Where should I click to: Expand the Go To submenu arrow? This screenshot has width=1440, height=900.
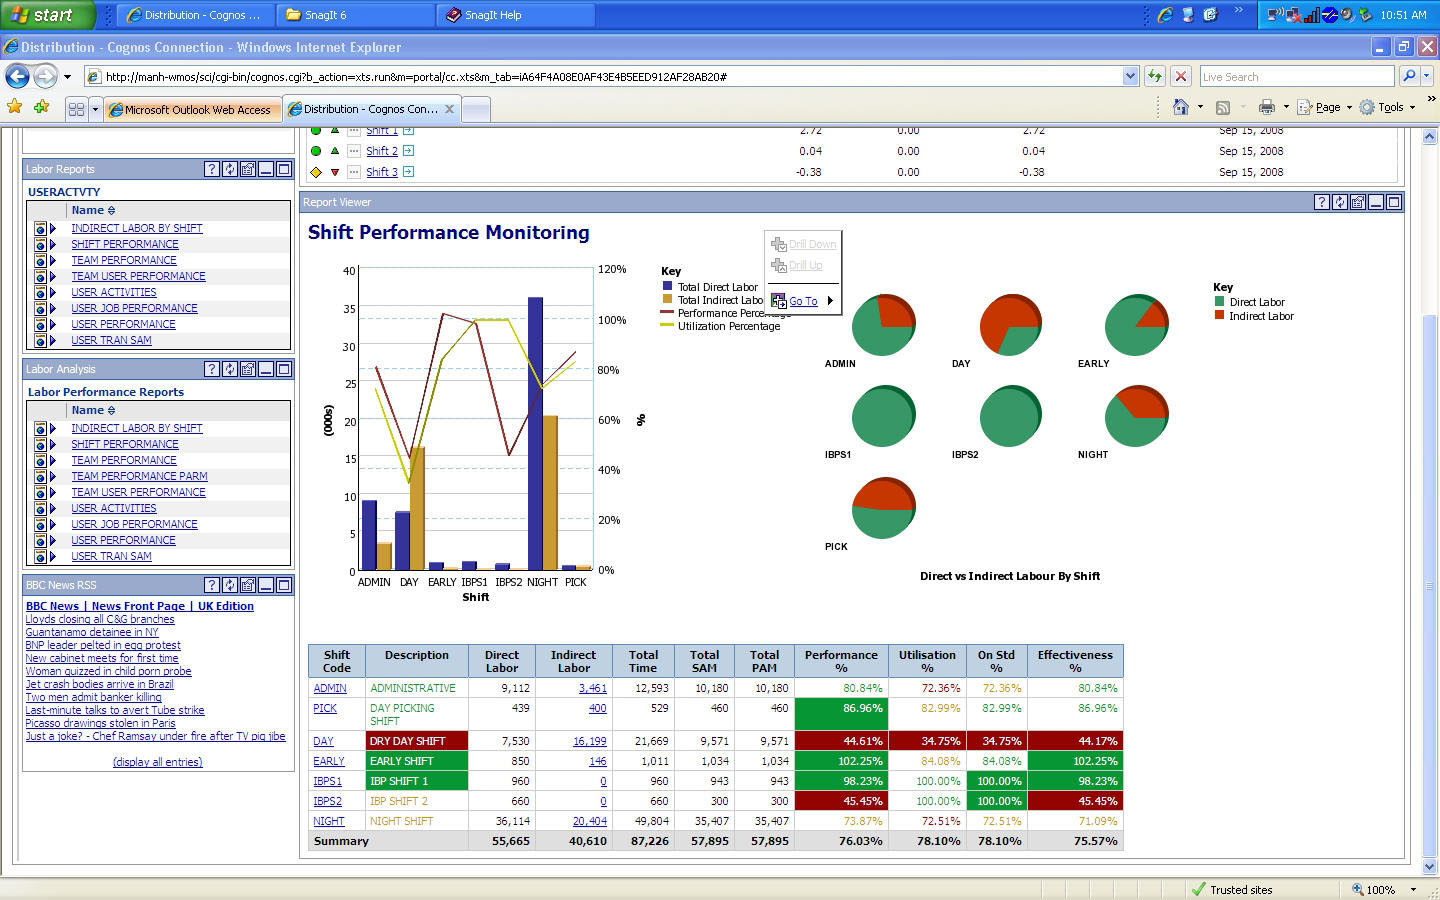click(828, 301)
